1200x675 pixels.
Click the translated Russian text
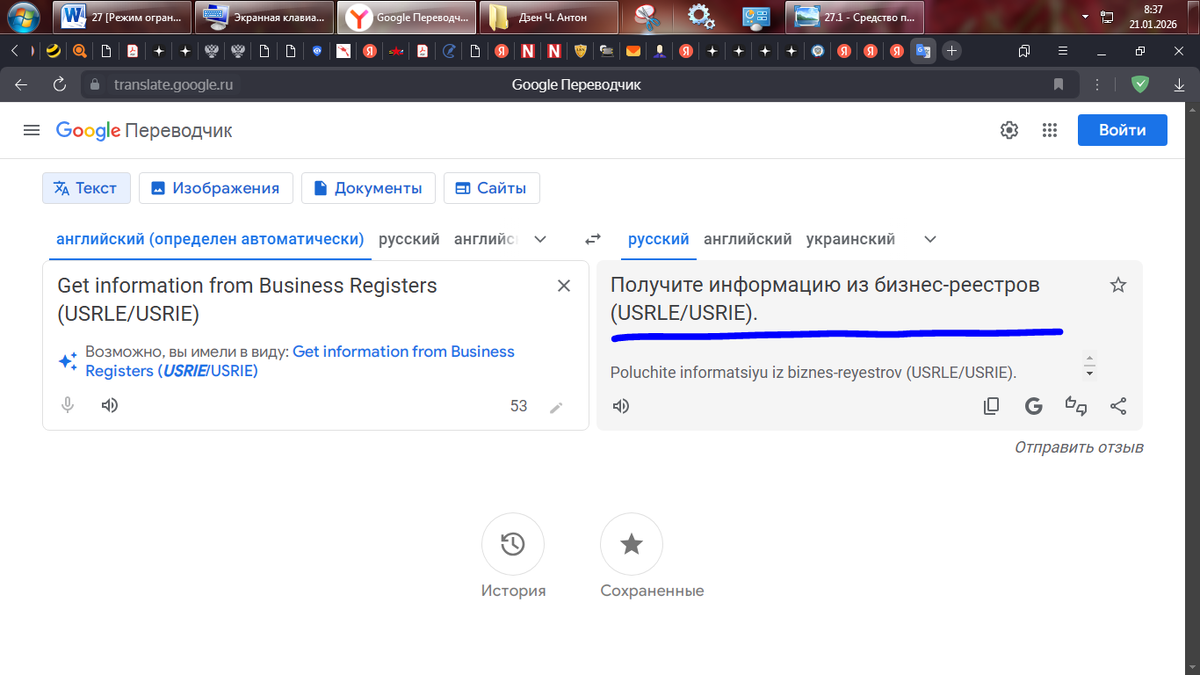coord(825,299)
